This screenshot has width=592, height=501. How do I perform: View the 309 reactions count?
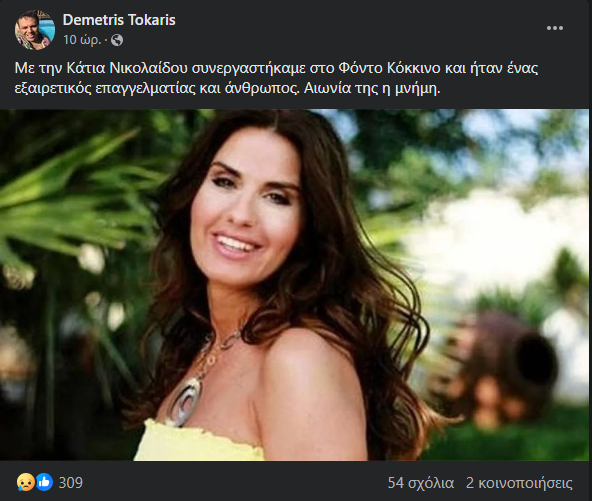click(x=71, y=483)
